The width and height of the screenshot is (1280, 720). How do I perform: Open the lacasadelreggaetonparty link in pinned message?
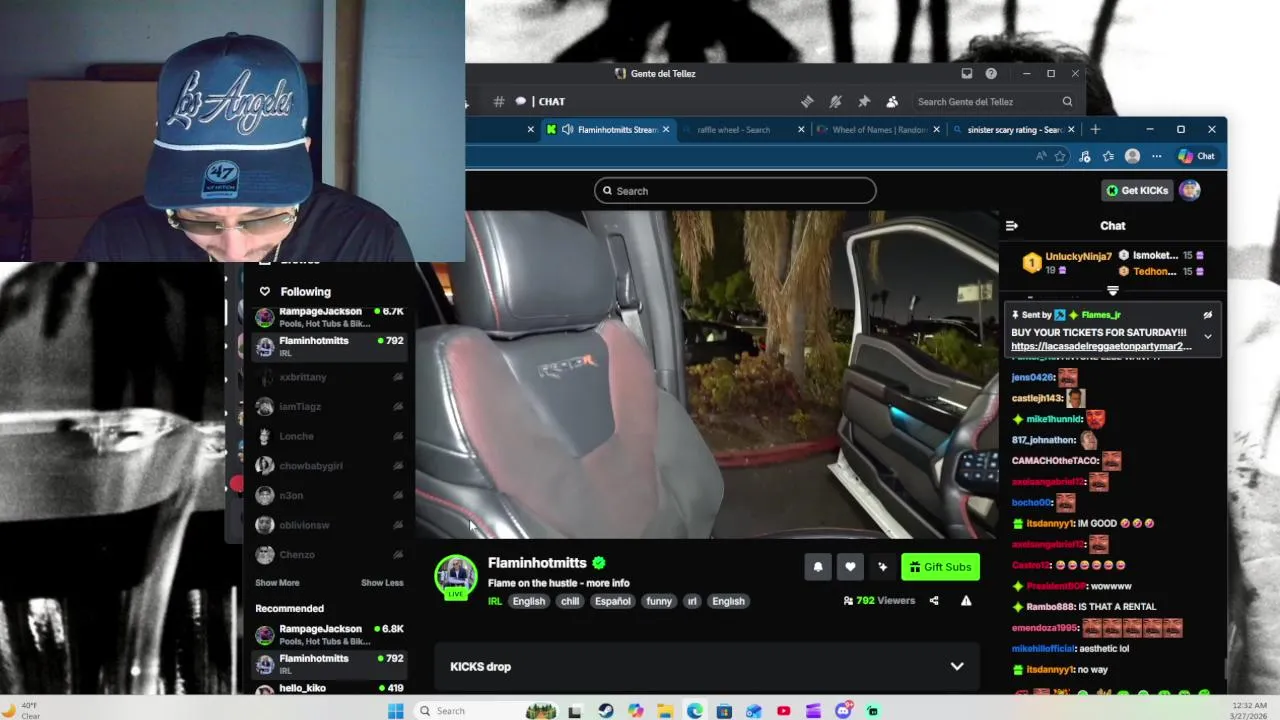pyautogui.click(x=1101, y=347)
